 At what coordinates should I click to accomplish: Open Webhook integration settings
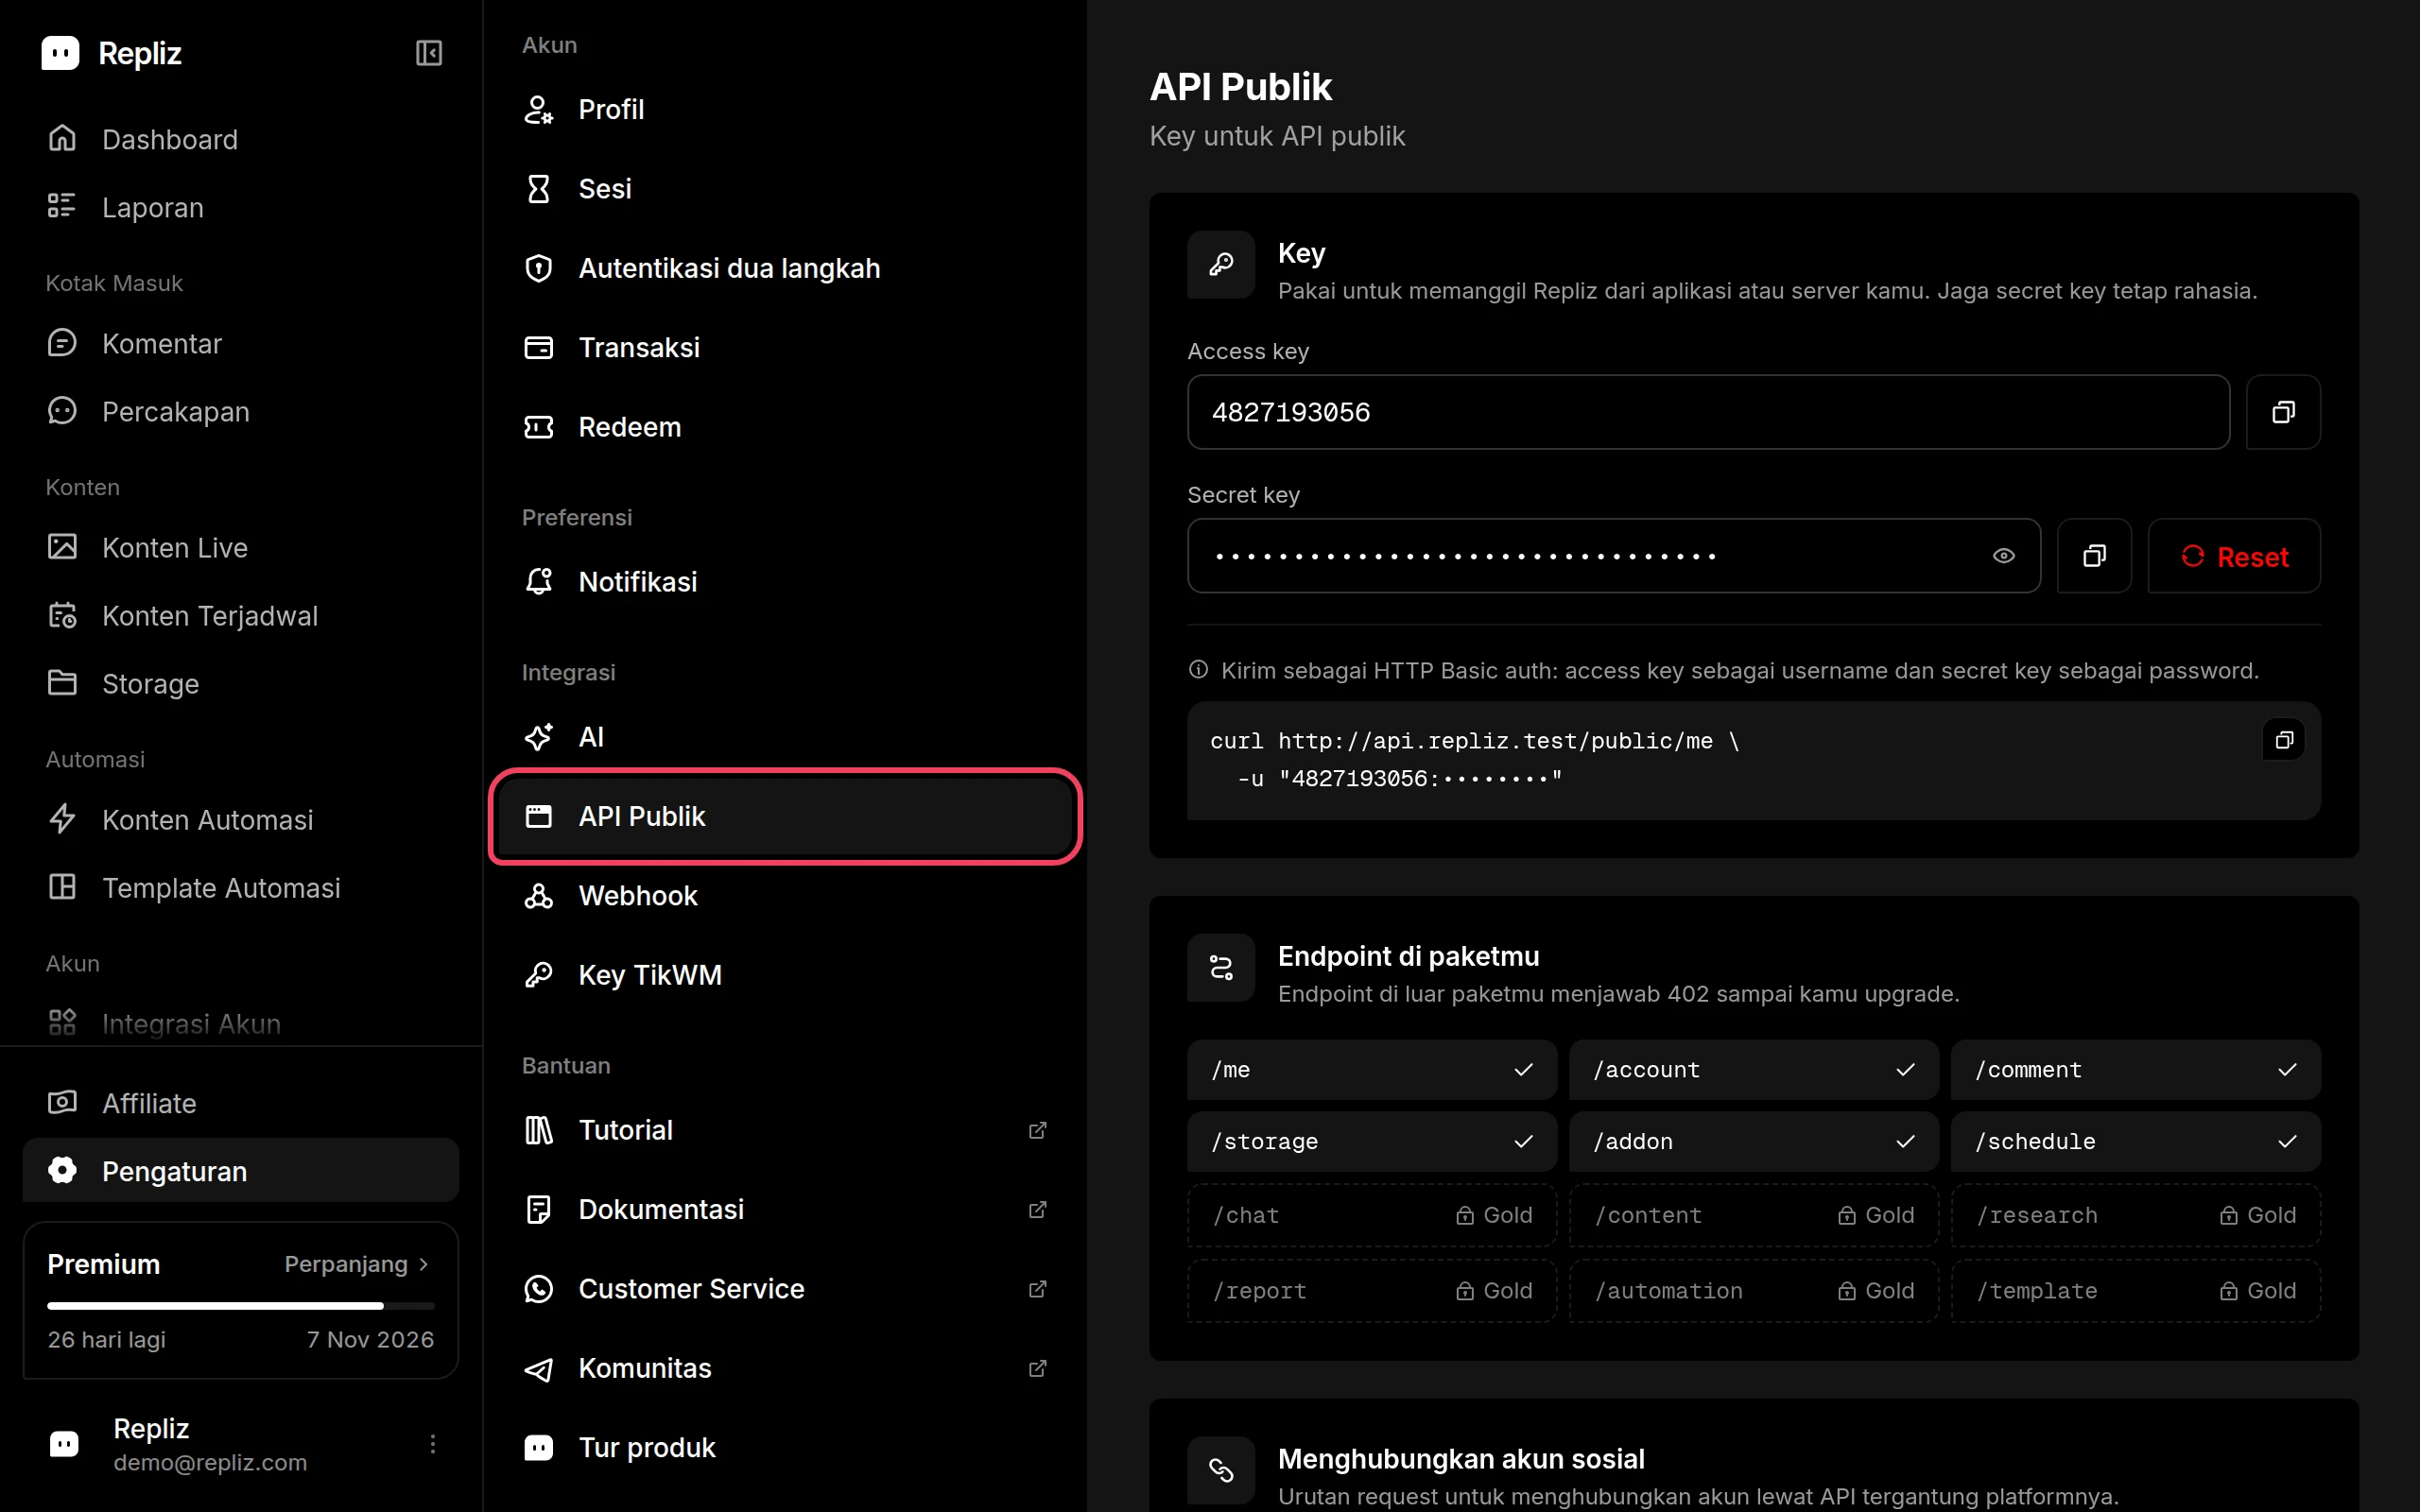click(x=785, y=895)
